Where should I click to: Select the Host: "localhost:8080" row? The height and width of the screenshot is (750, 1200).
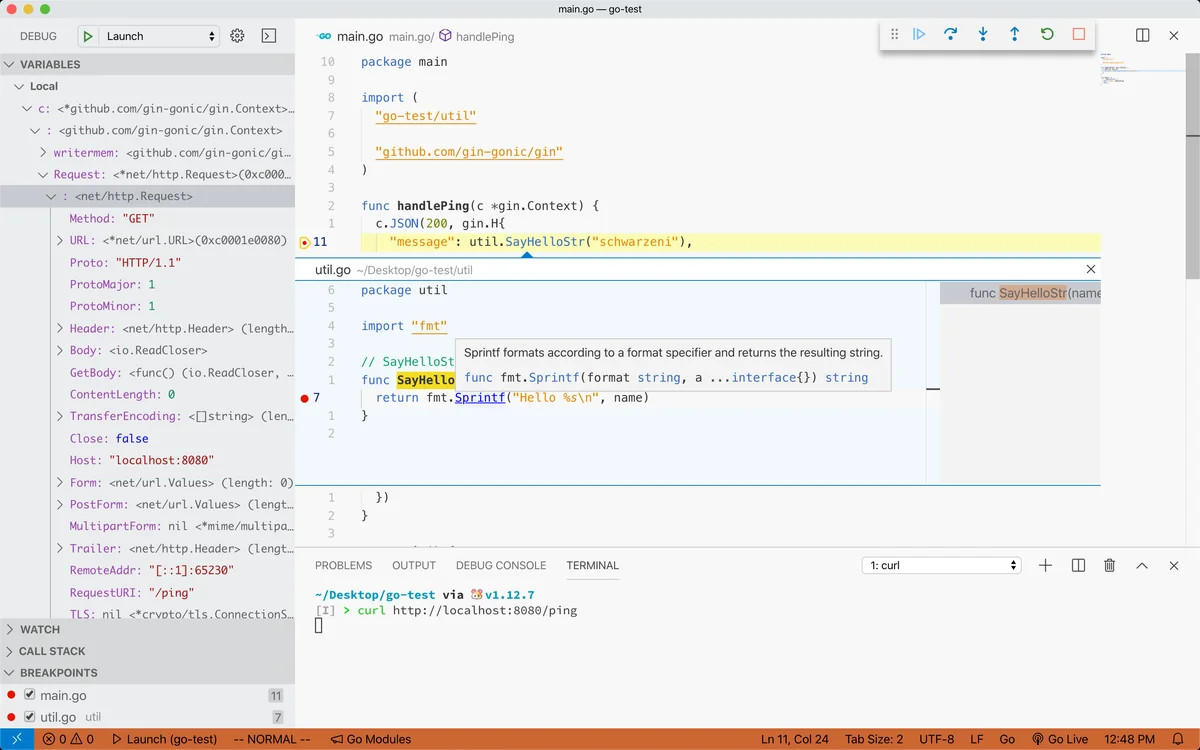point(147,461)
